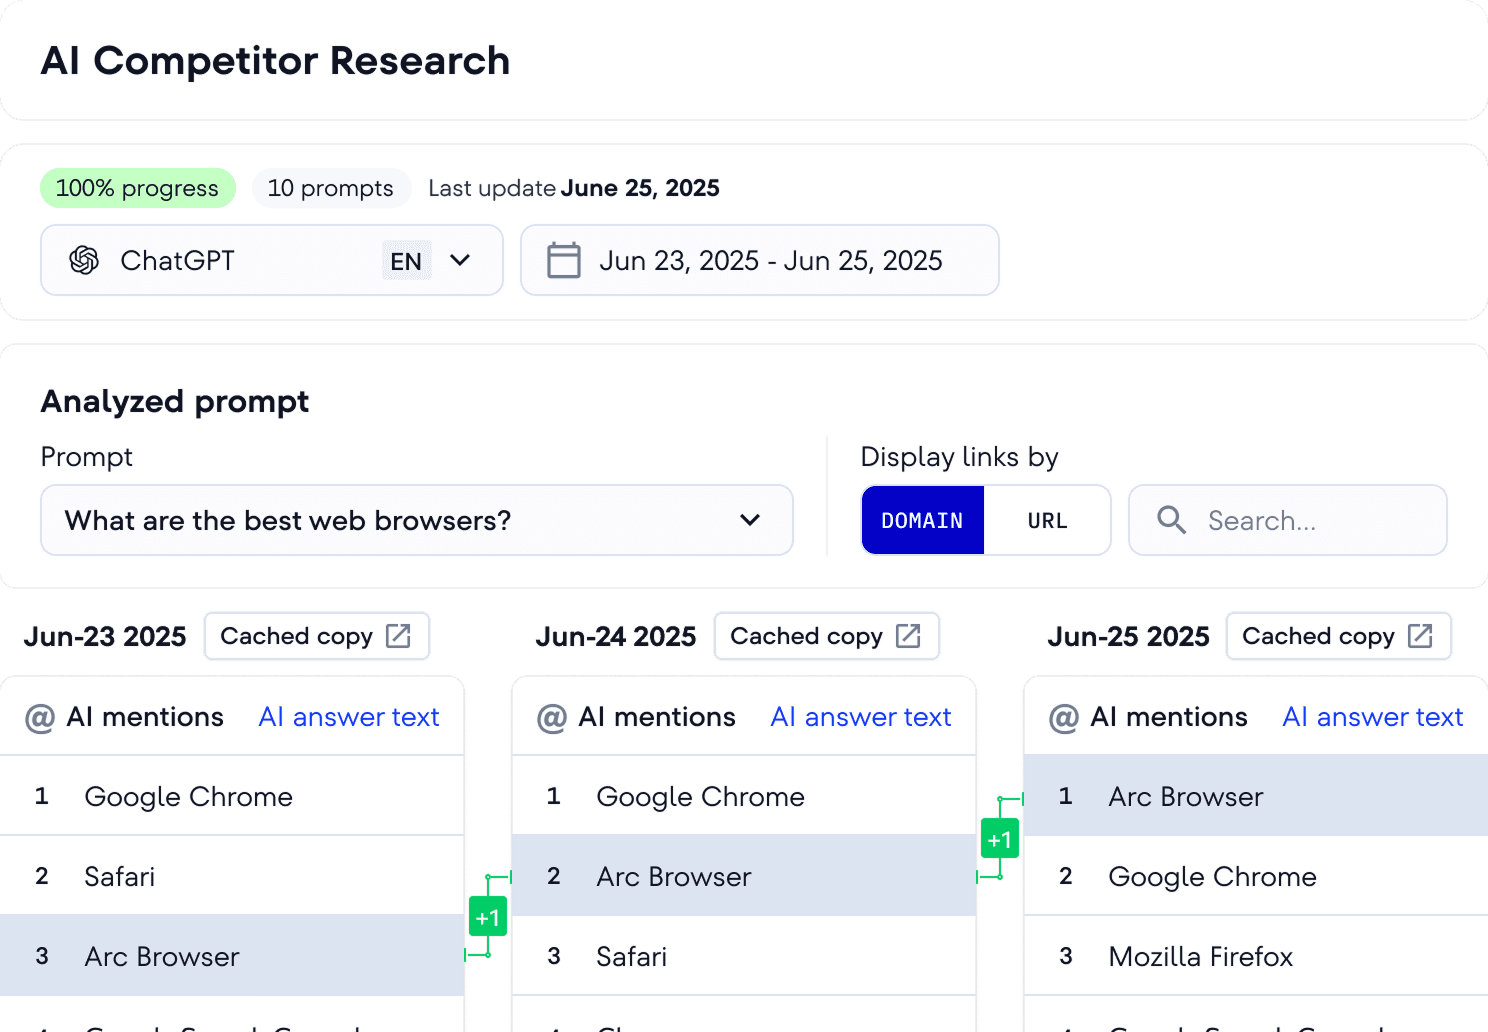Screen dimensions: 1488x1032
Task: Expand the Jun 23 - Jun 25 date range
Action: [770, 260]
